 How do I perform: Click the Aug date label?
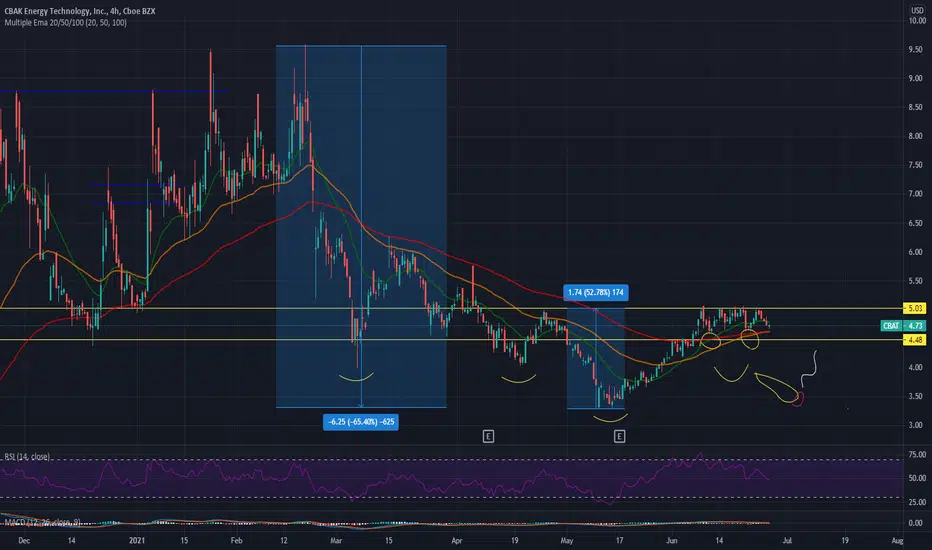898,540
